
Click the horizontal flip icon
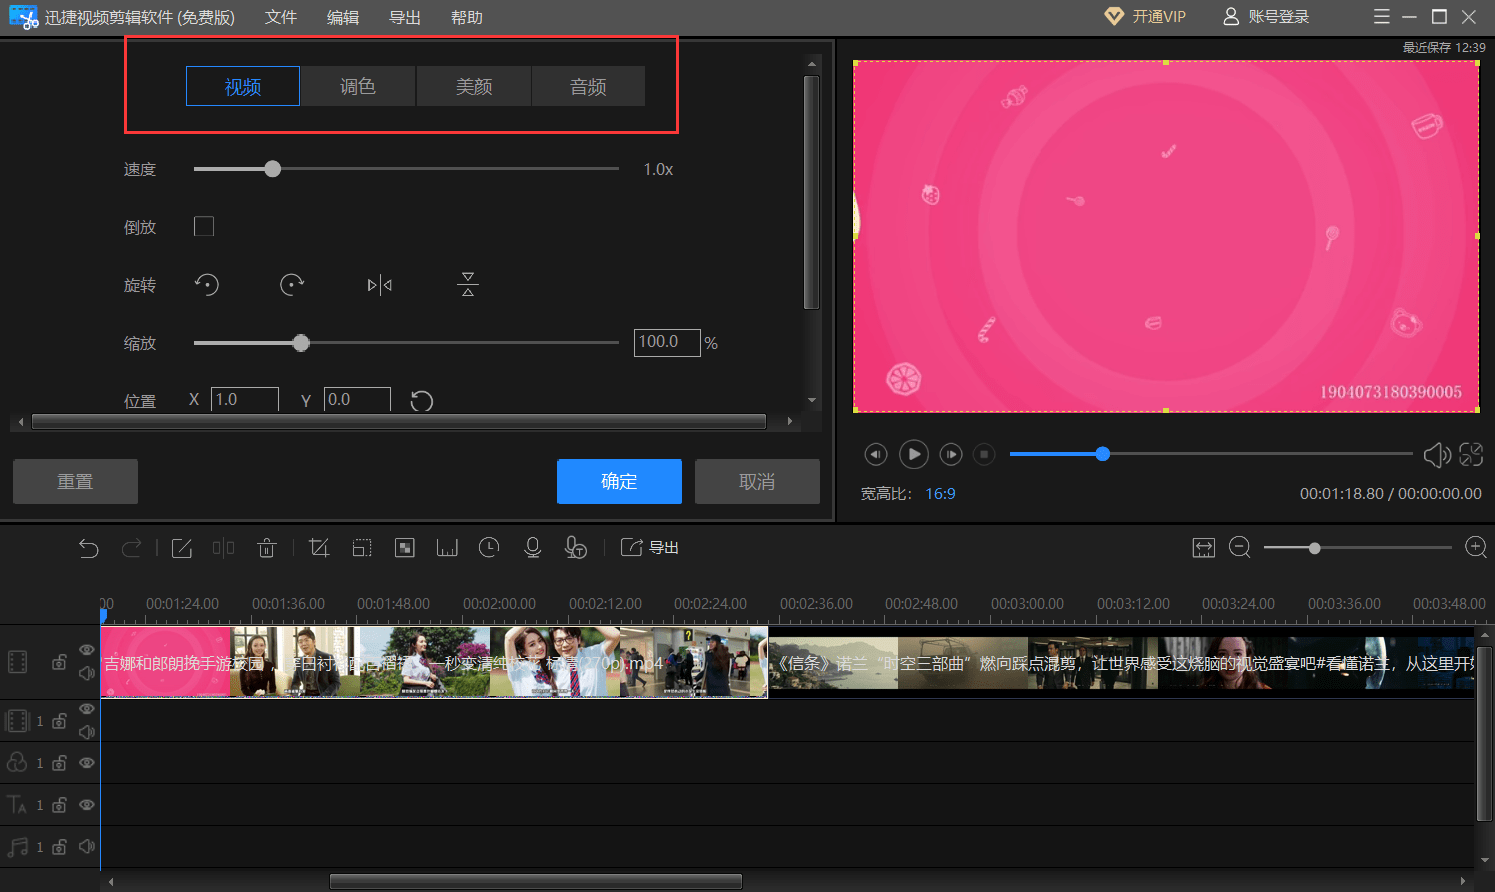point(380,285)
